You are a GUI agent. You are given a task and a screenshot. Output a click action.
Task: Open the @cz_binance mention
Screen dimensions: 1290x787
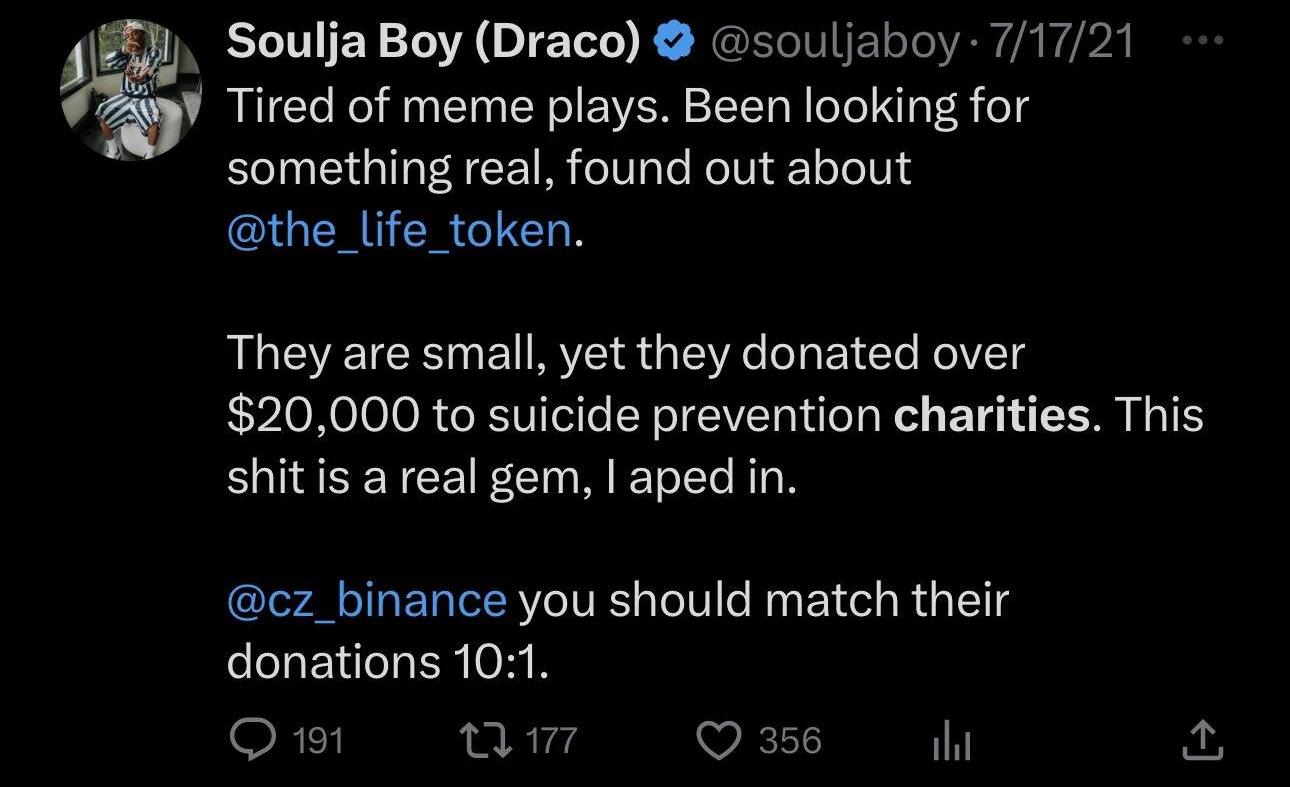coord(367,600)
